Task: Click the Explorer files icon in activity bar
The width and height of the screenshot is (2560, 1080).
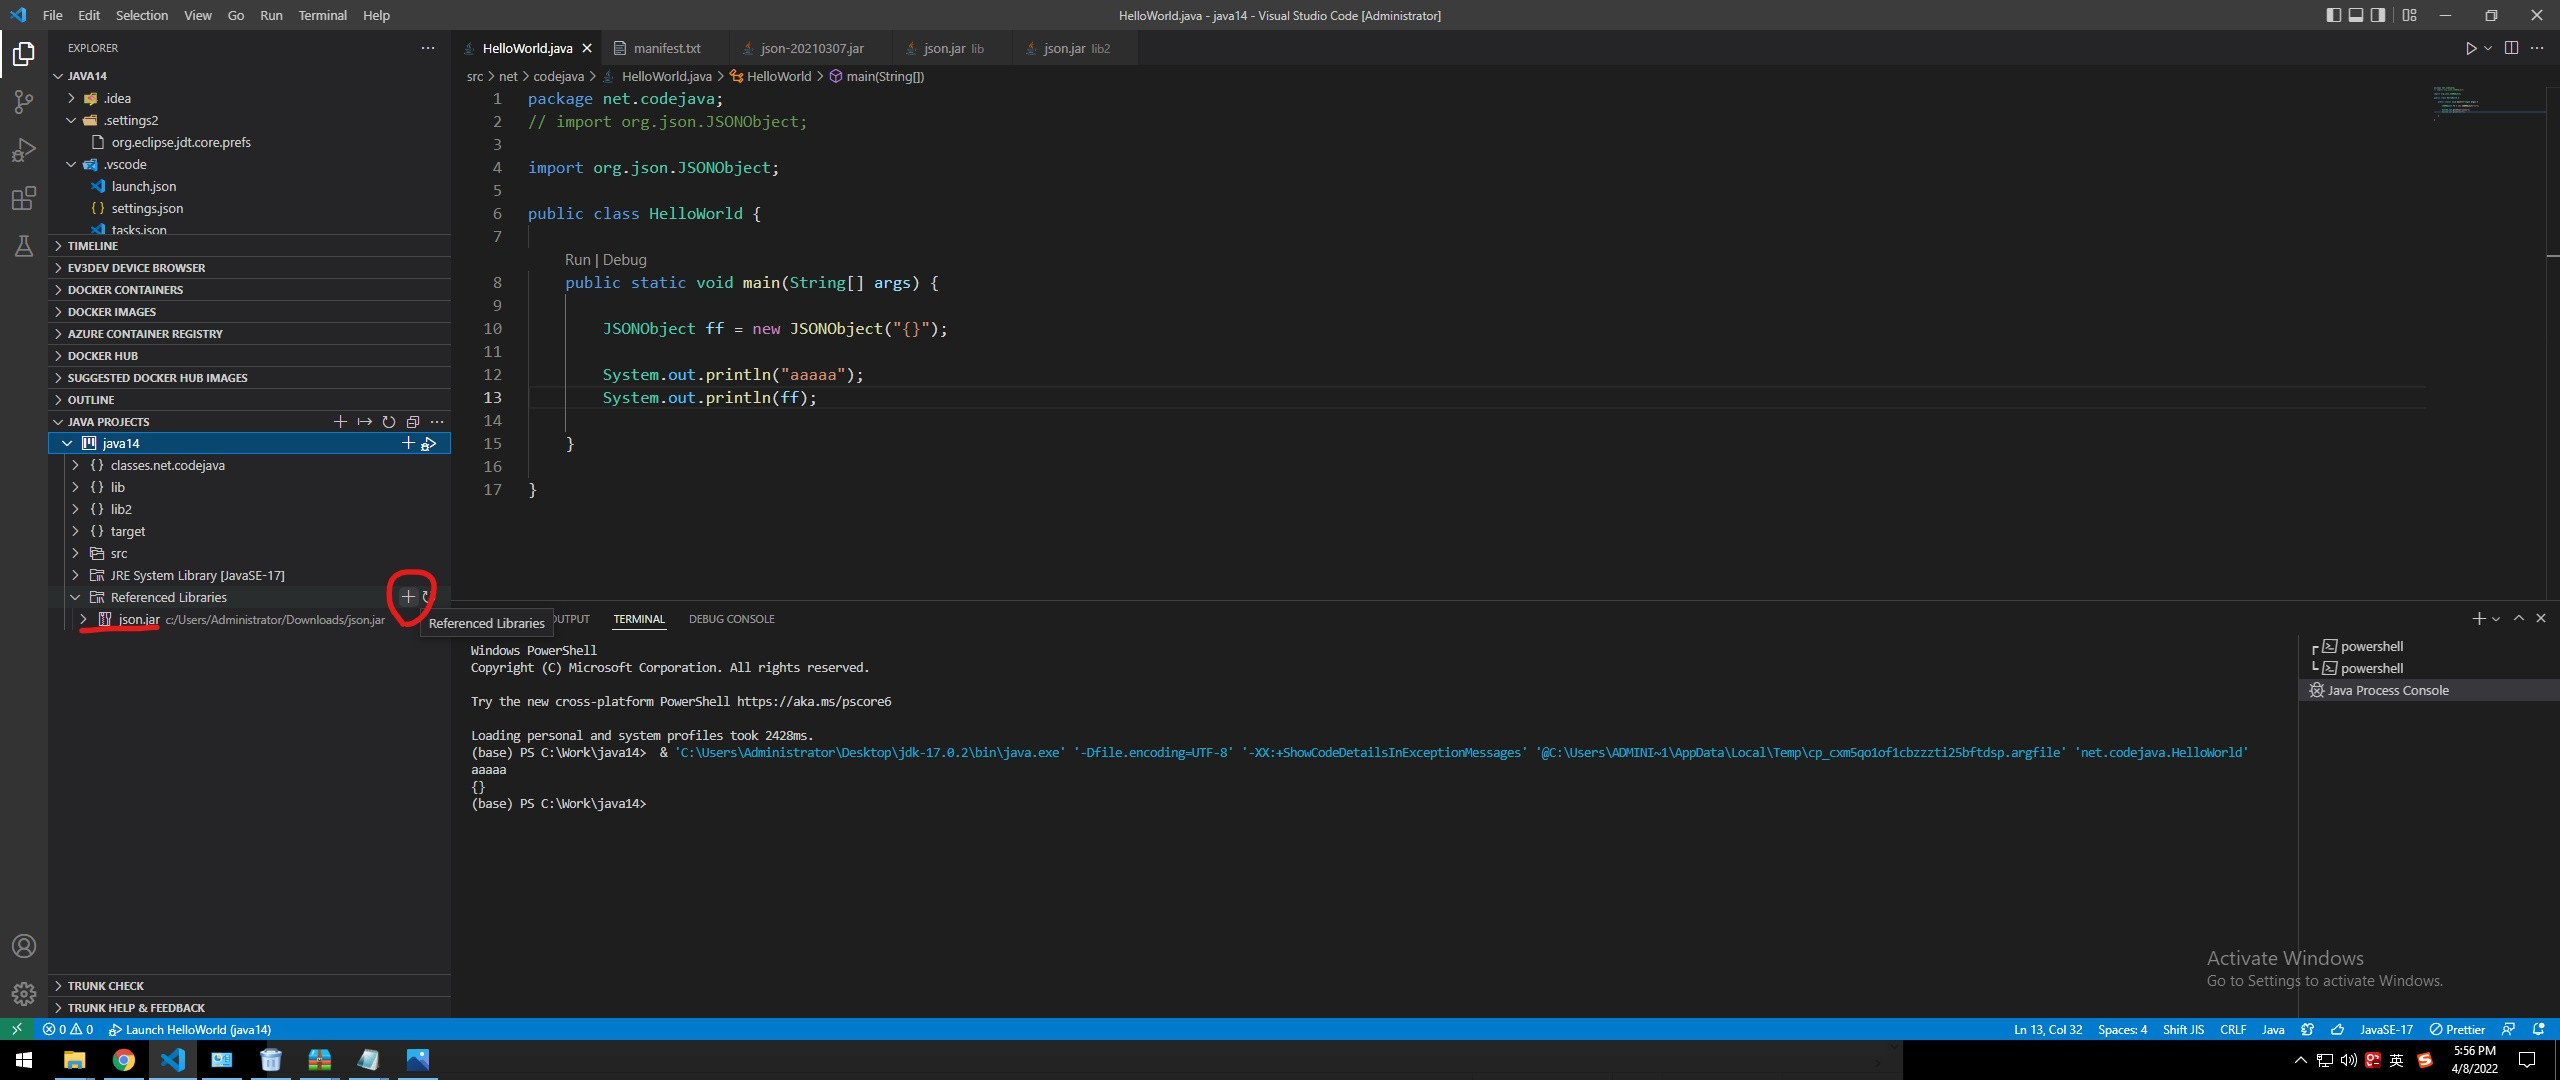Action: pyautogui.click(x=24, y=53)
